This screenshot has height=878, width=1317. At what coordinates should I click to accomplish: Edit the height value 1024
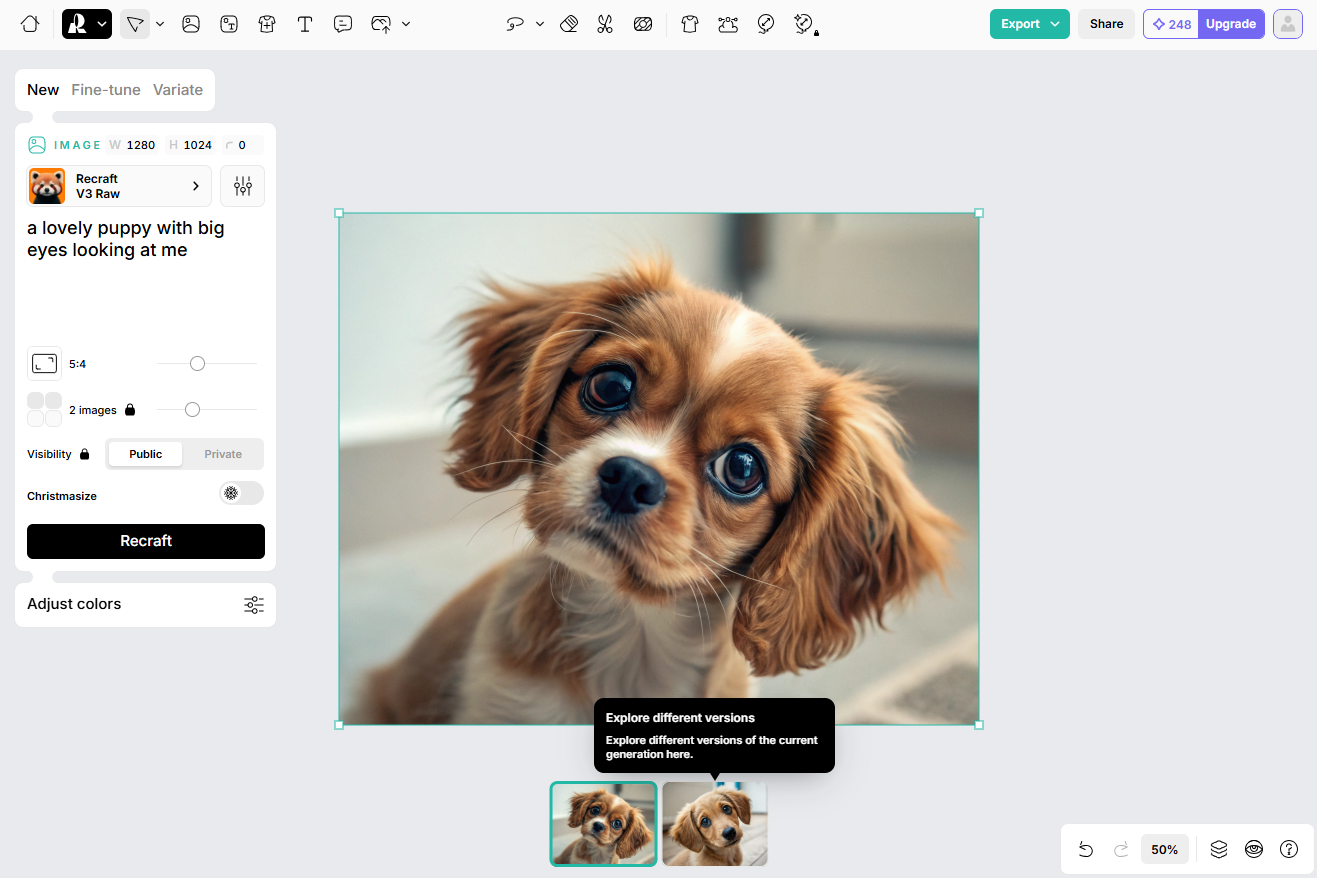coord(198,145)
